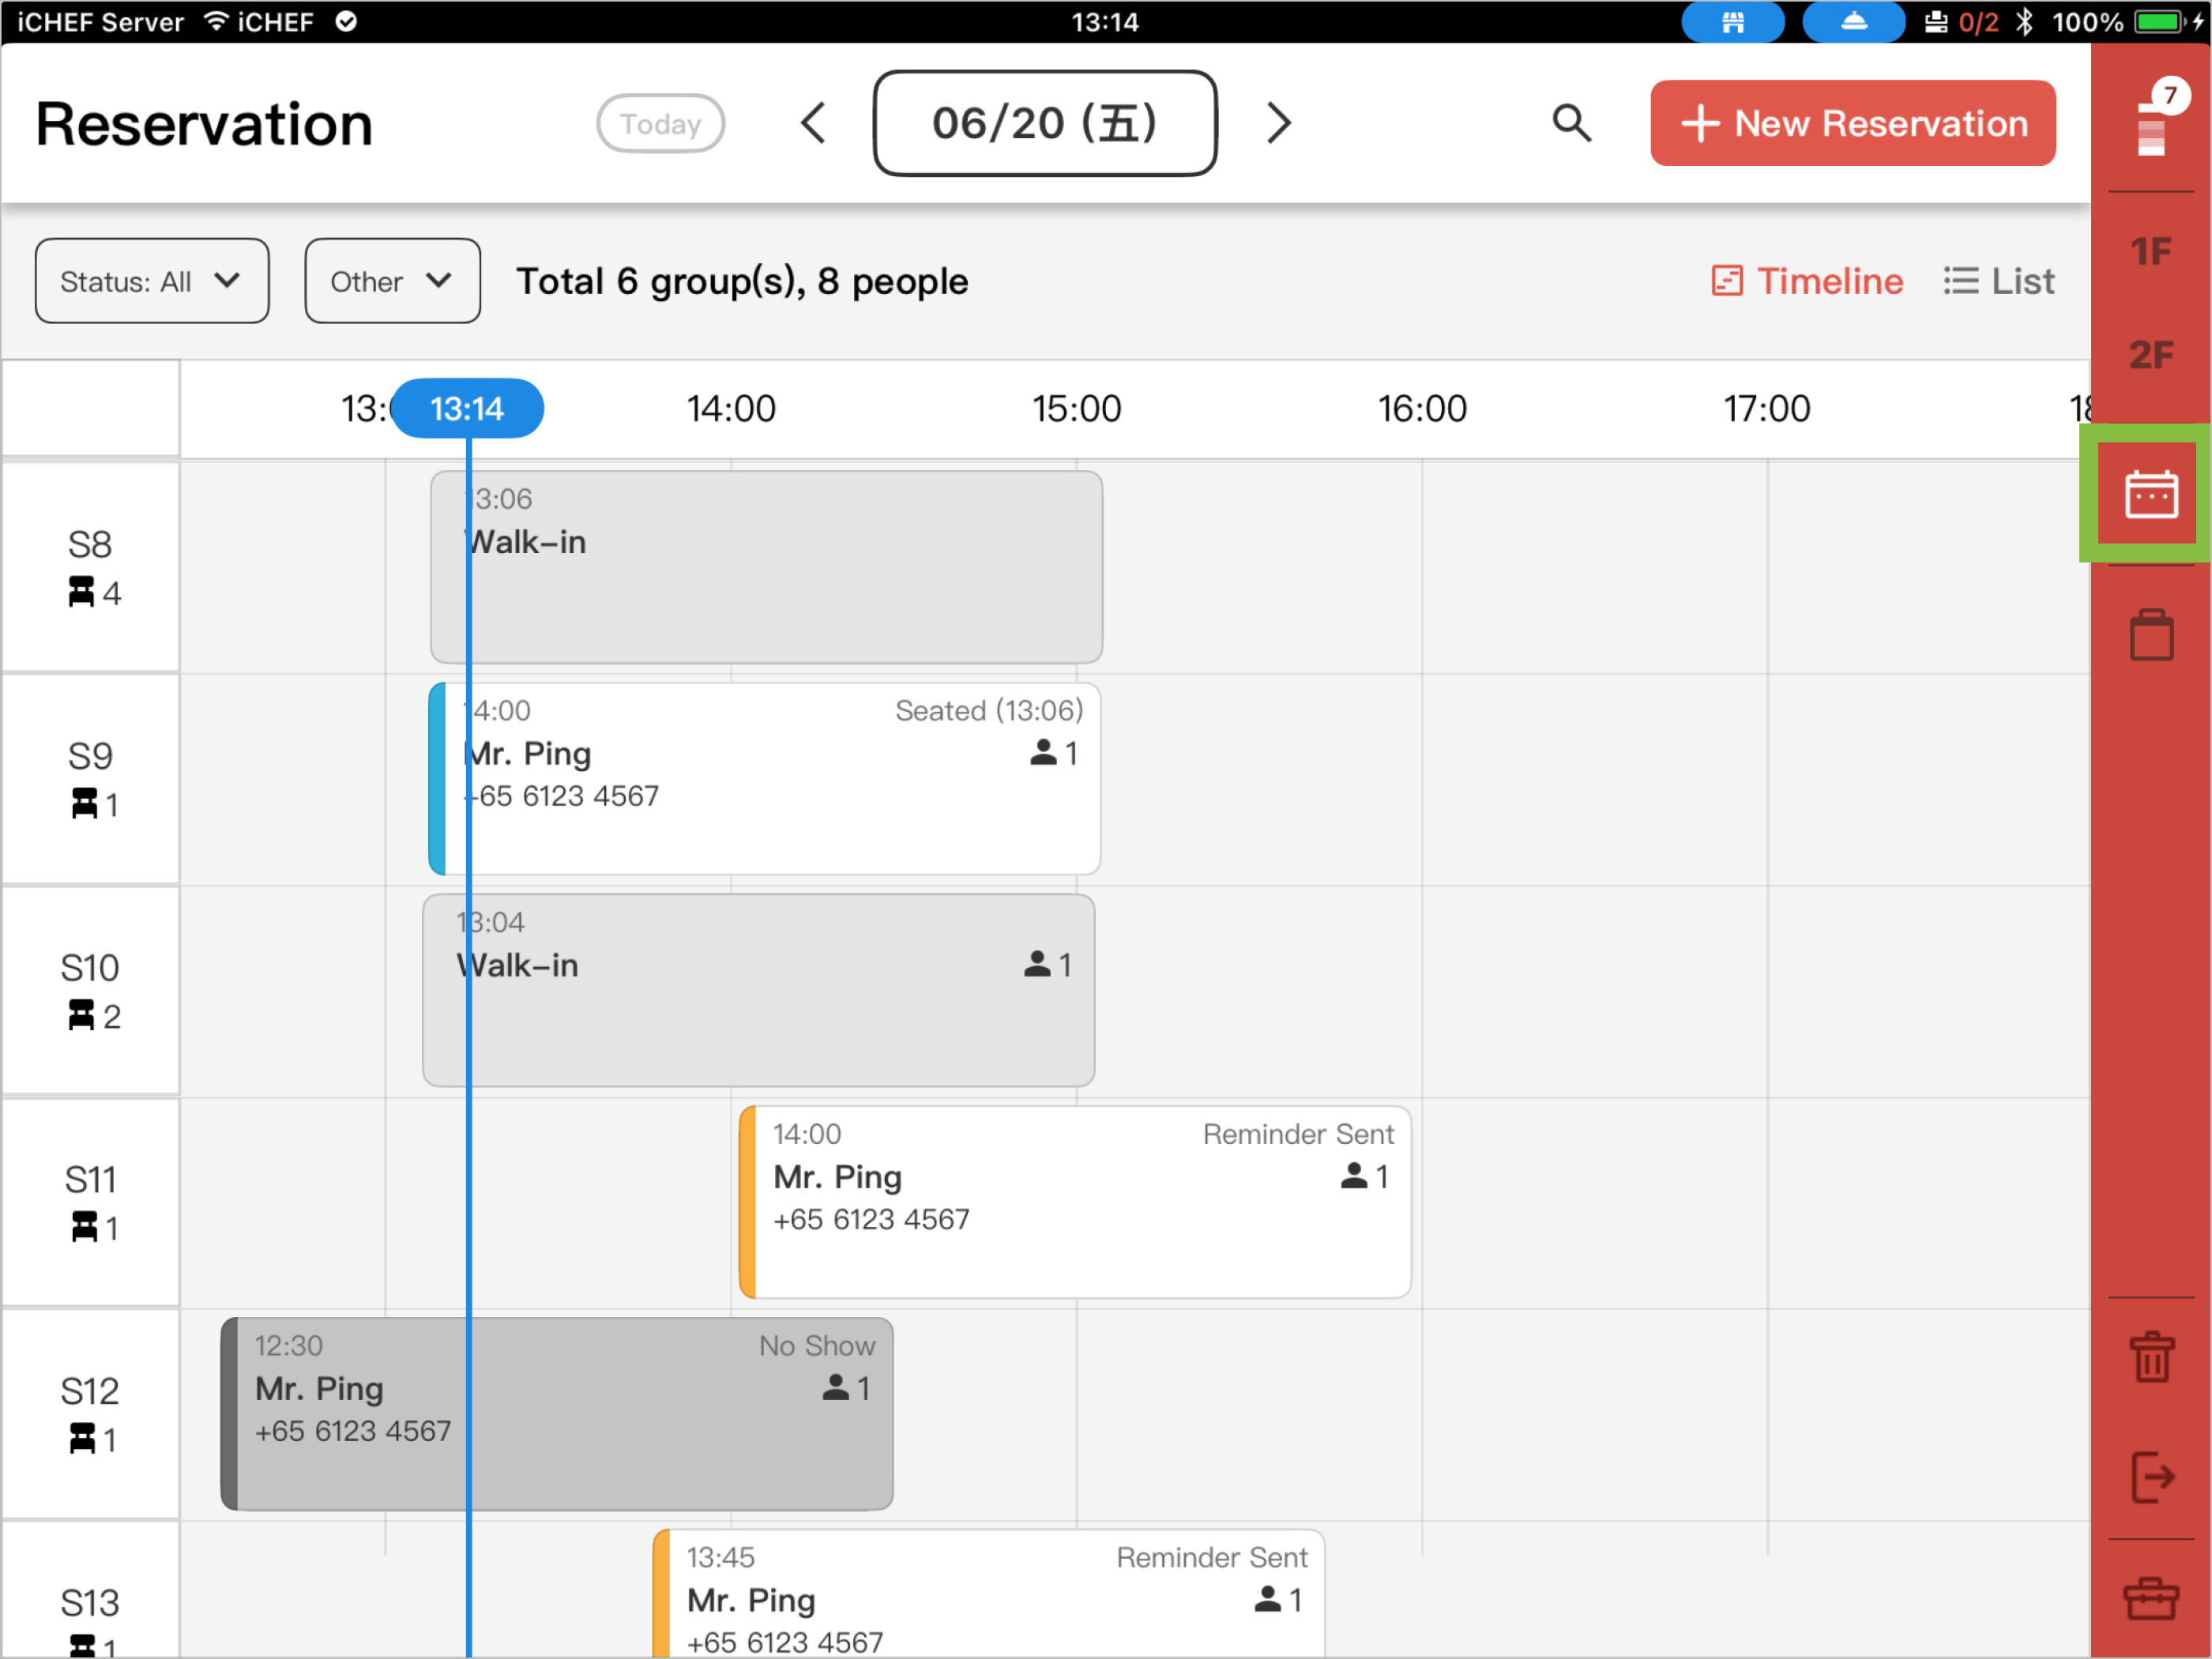Advance to the next day arrow

1278,123
